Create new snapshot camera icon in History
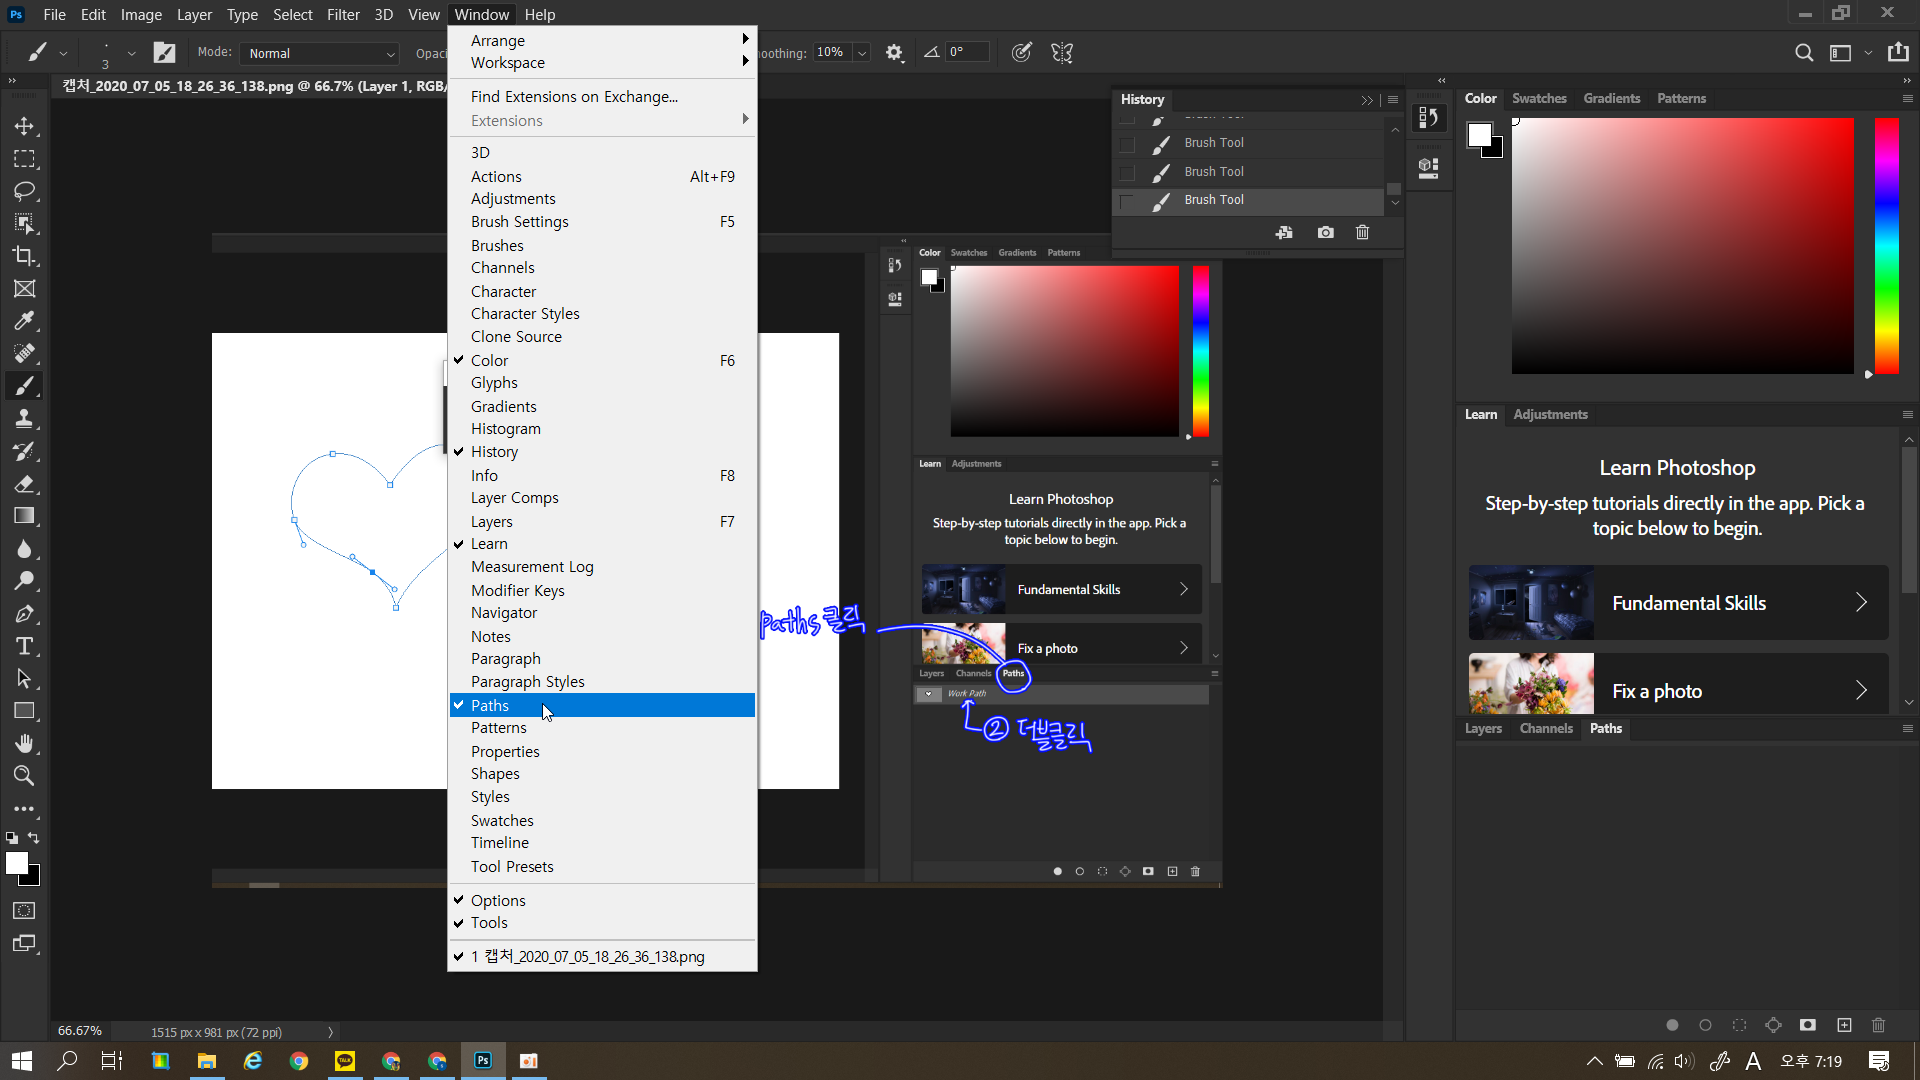 click(x=1325, y=232)
